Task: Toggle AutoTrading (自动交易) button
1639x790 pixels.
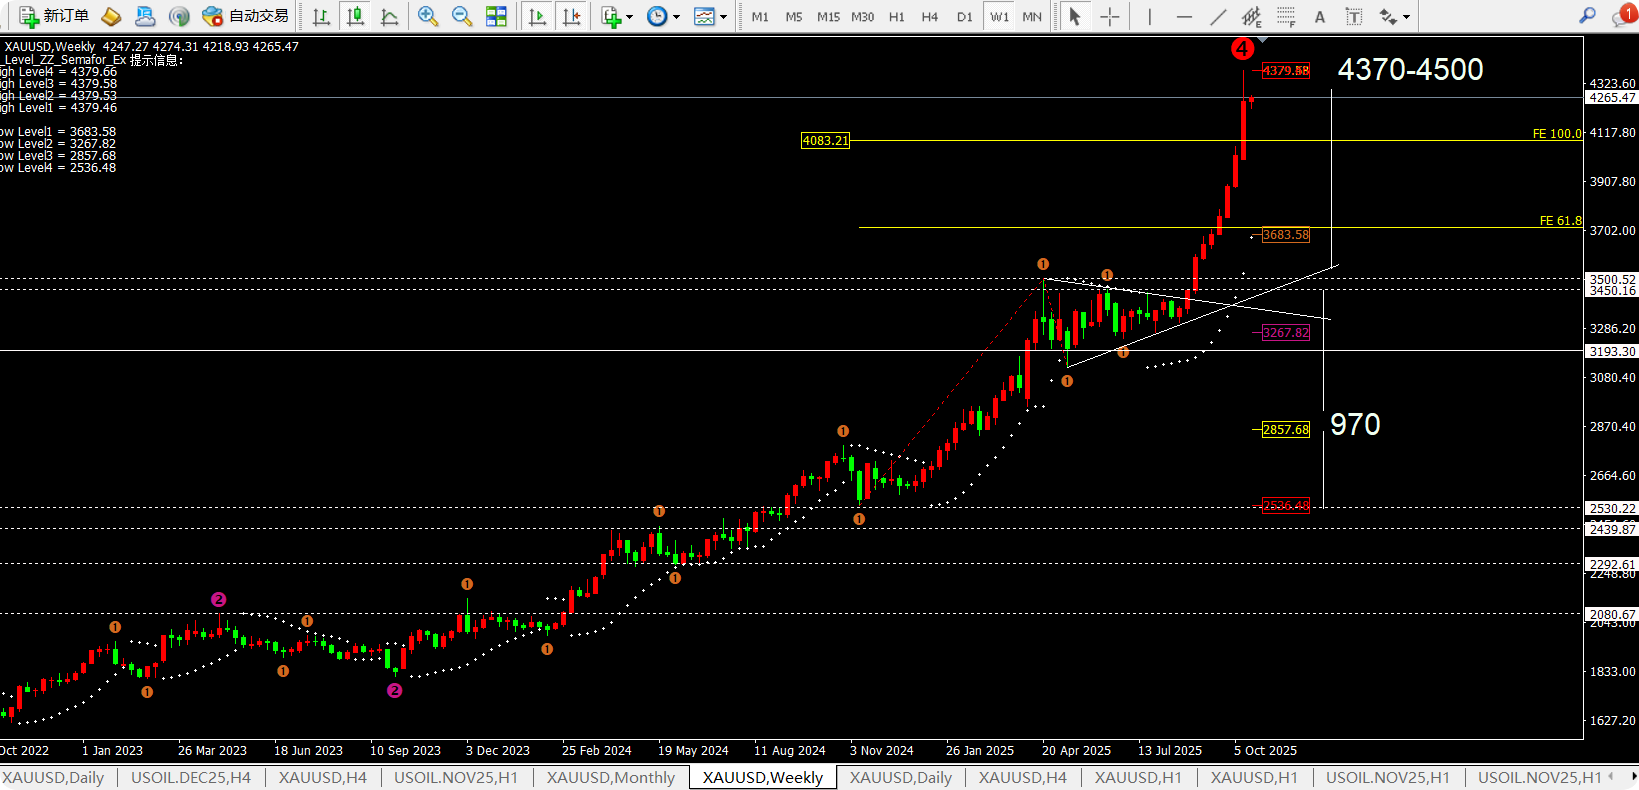Action: pyautogui.click(x=246, y=16)
